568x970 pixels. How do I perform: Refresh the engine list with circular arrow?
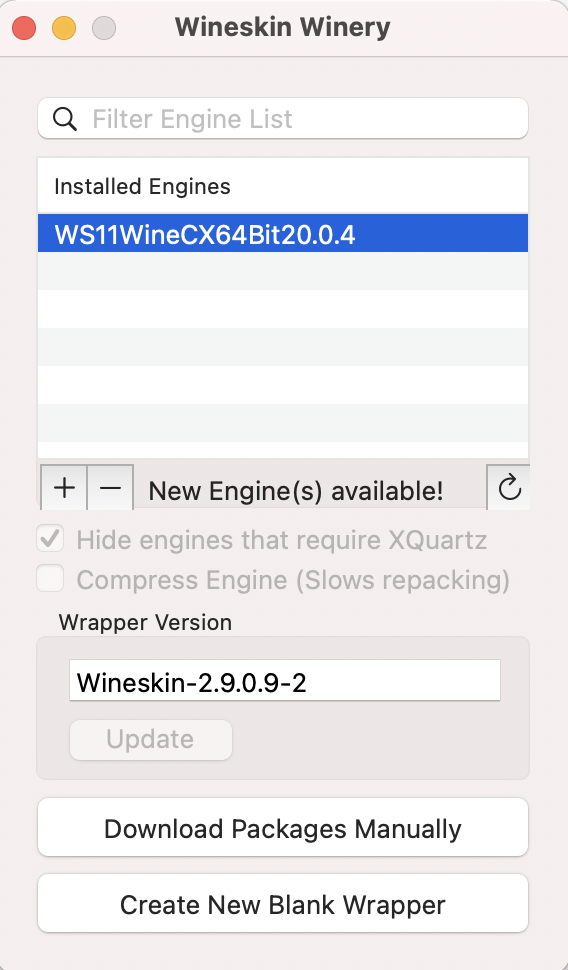pos(509,488)
